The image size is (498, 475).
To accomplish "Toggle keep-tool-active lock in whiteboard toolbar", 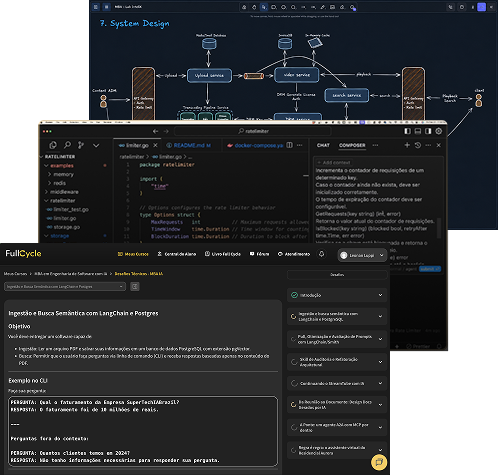I will [x=244, y=7].
